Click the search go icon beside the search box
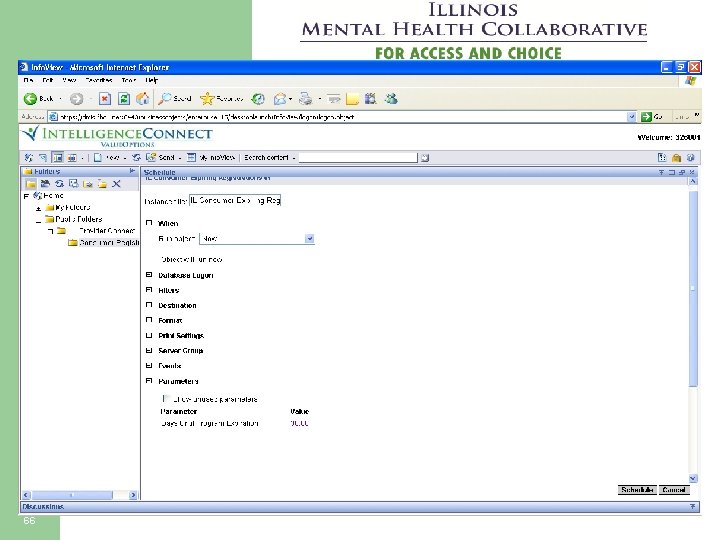 425,158
